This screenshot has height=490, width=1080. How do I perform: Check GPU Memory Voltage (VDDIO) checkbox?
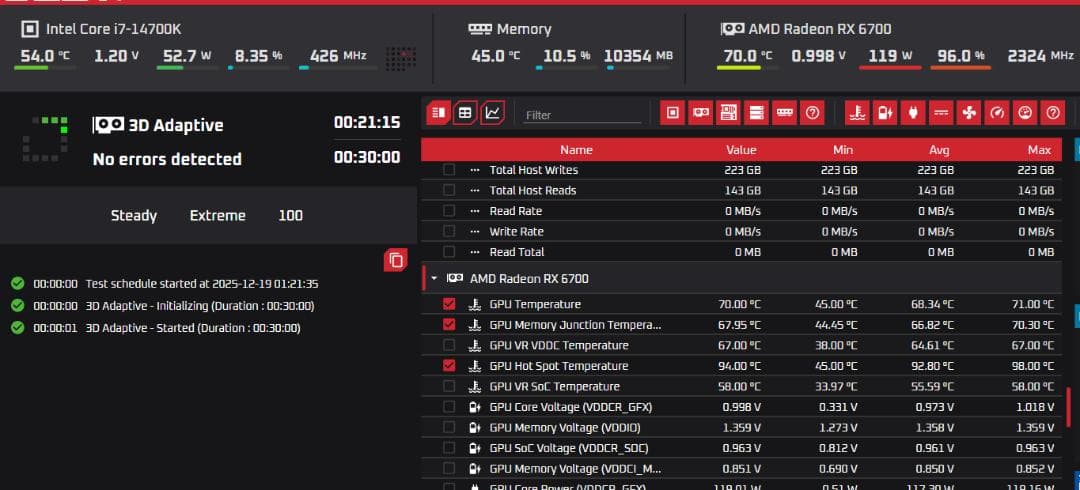point(449,427)
